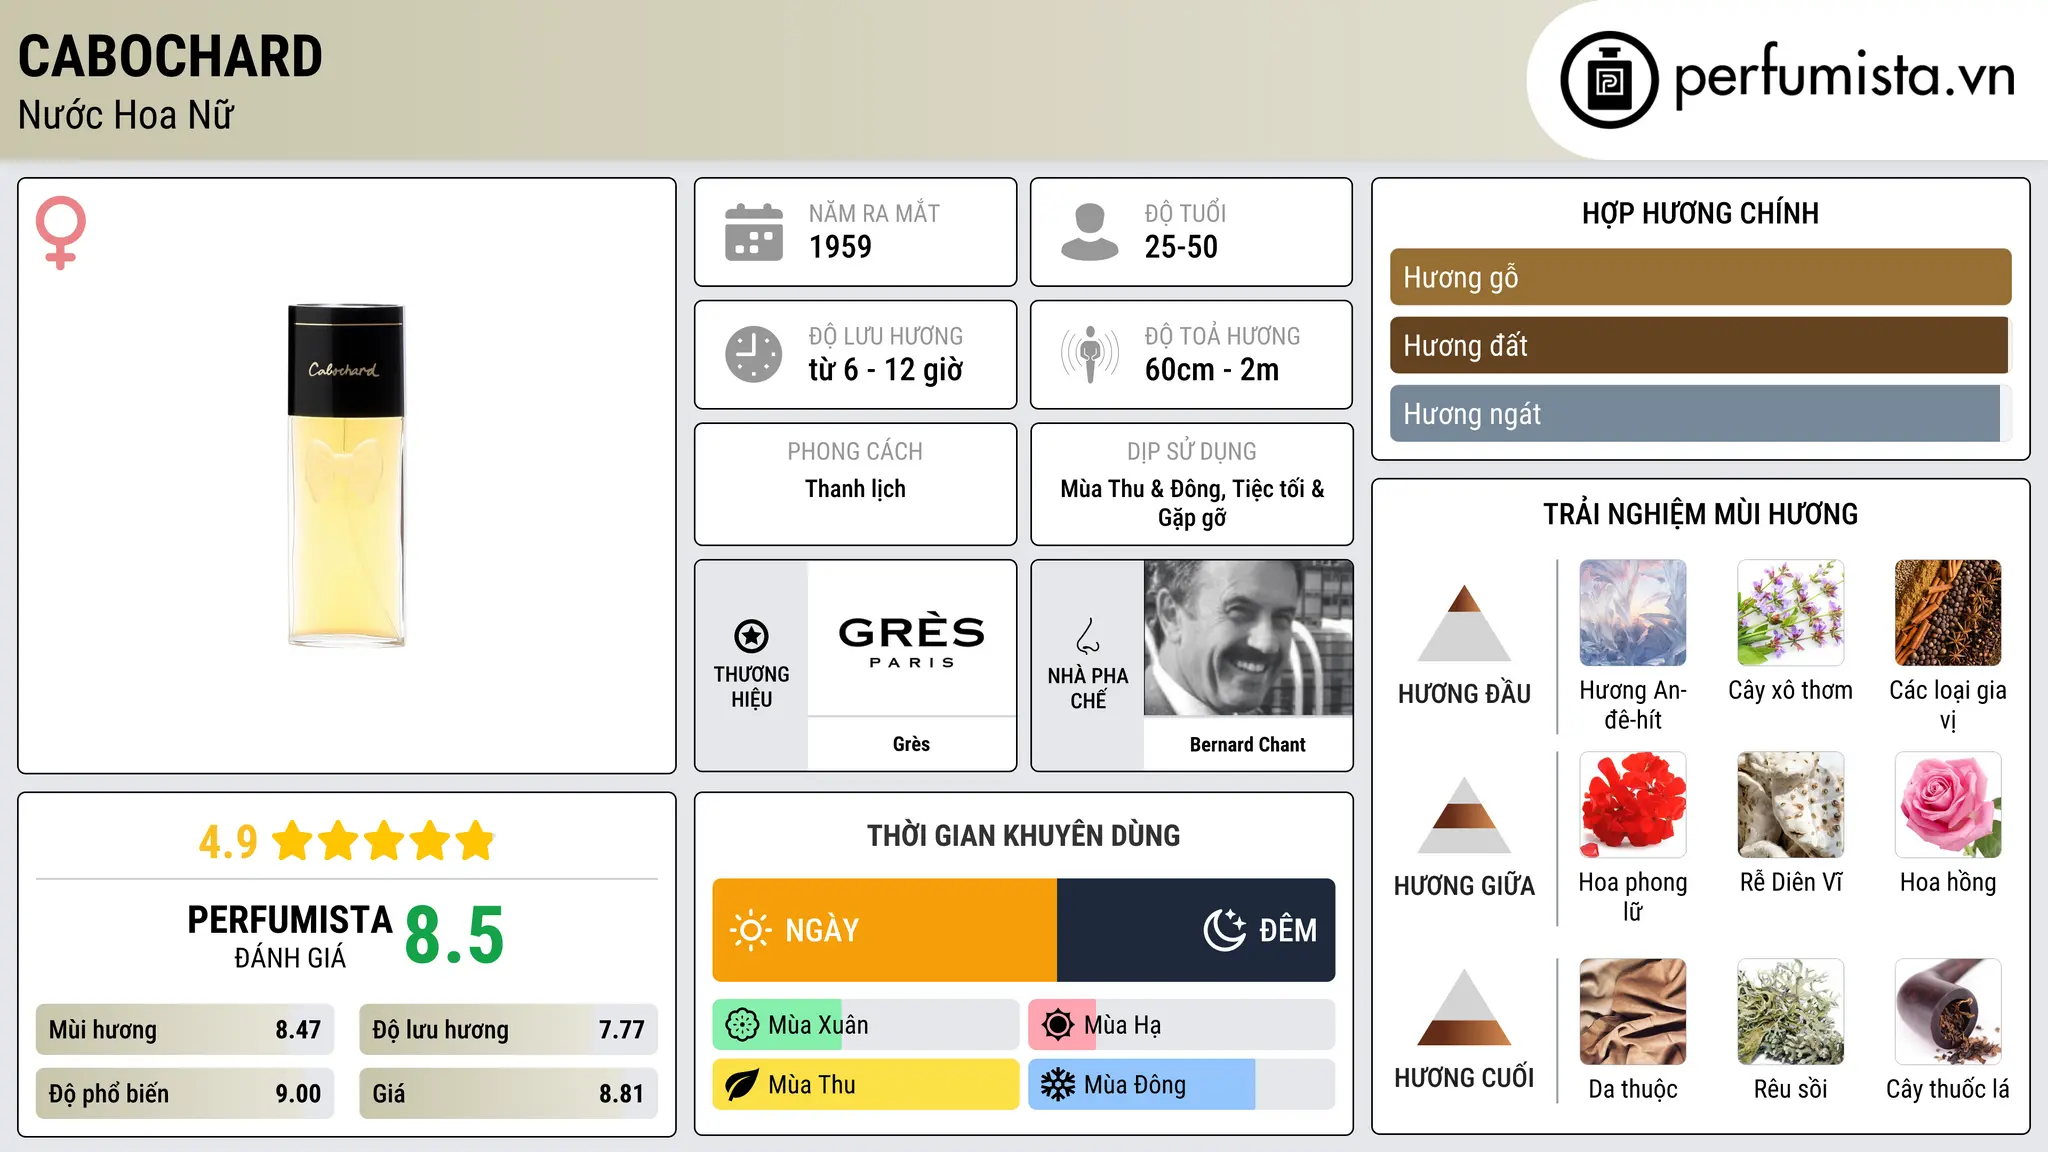Click the Hương ngát accord bar
Screen dimensions: 2048x1152
click(1700, 413)
